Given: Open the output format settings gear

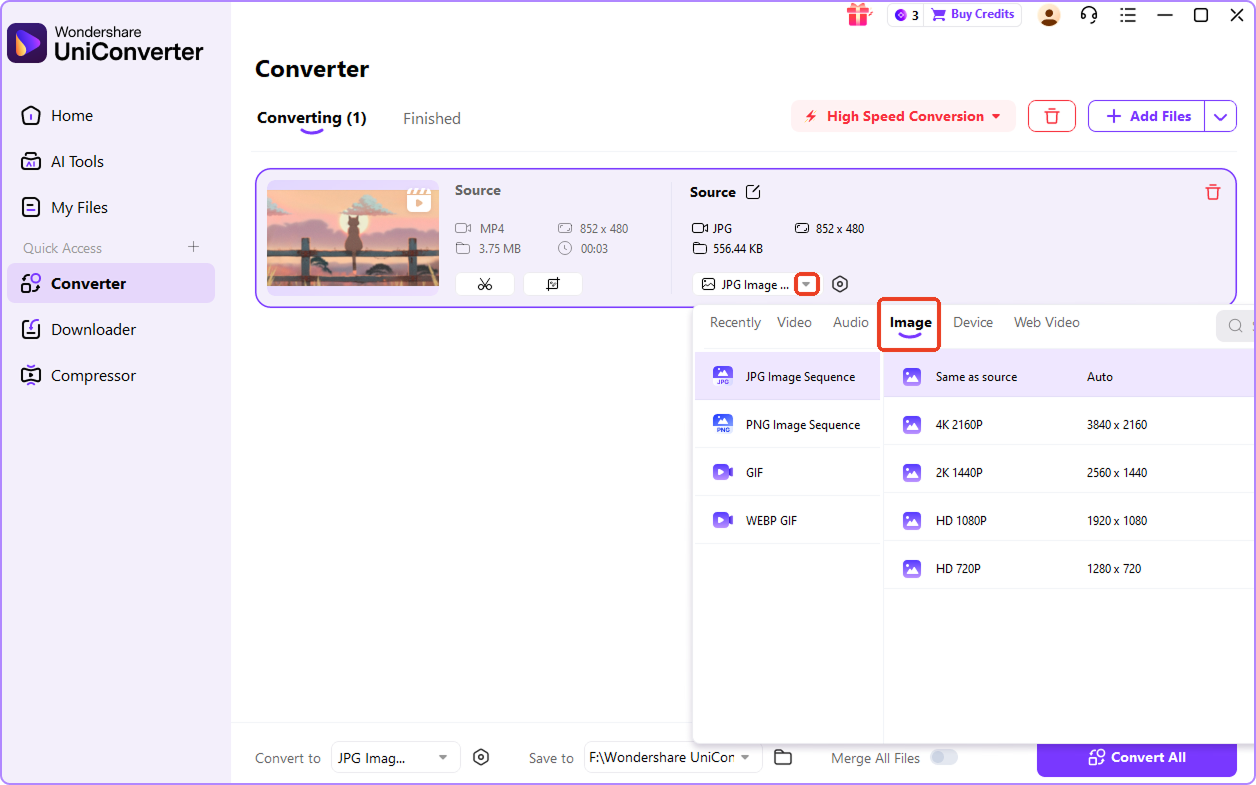Looking at the screenshot, I should [840, 284].
